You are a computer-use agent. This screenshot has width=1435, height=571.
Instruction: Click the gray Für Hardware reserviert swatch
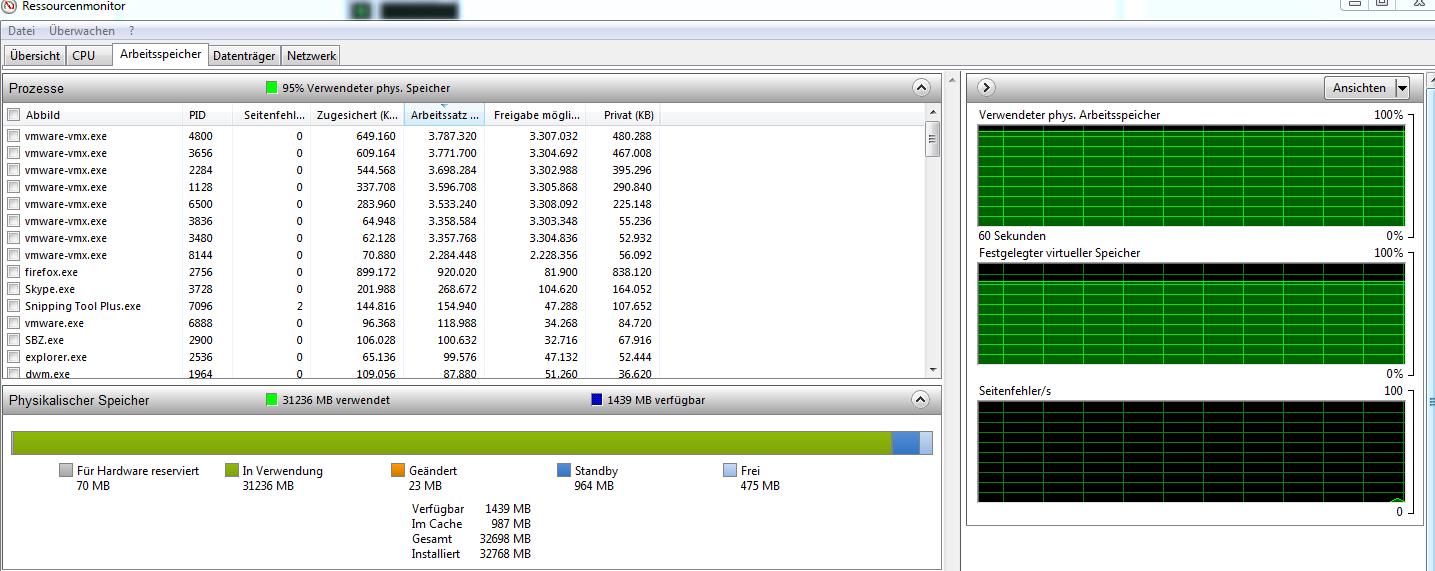[x=66, y=470]
